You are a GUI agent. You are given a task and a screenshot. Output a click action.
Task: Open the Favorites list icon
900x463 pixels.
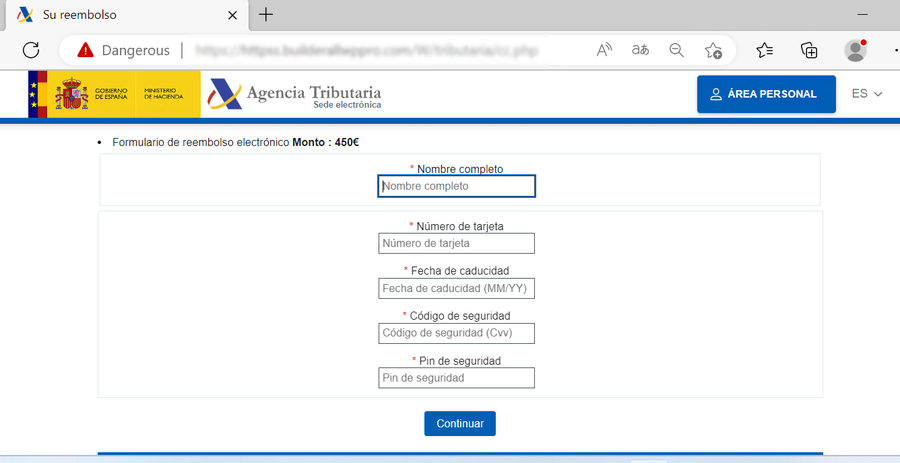[x=765, y=50]
